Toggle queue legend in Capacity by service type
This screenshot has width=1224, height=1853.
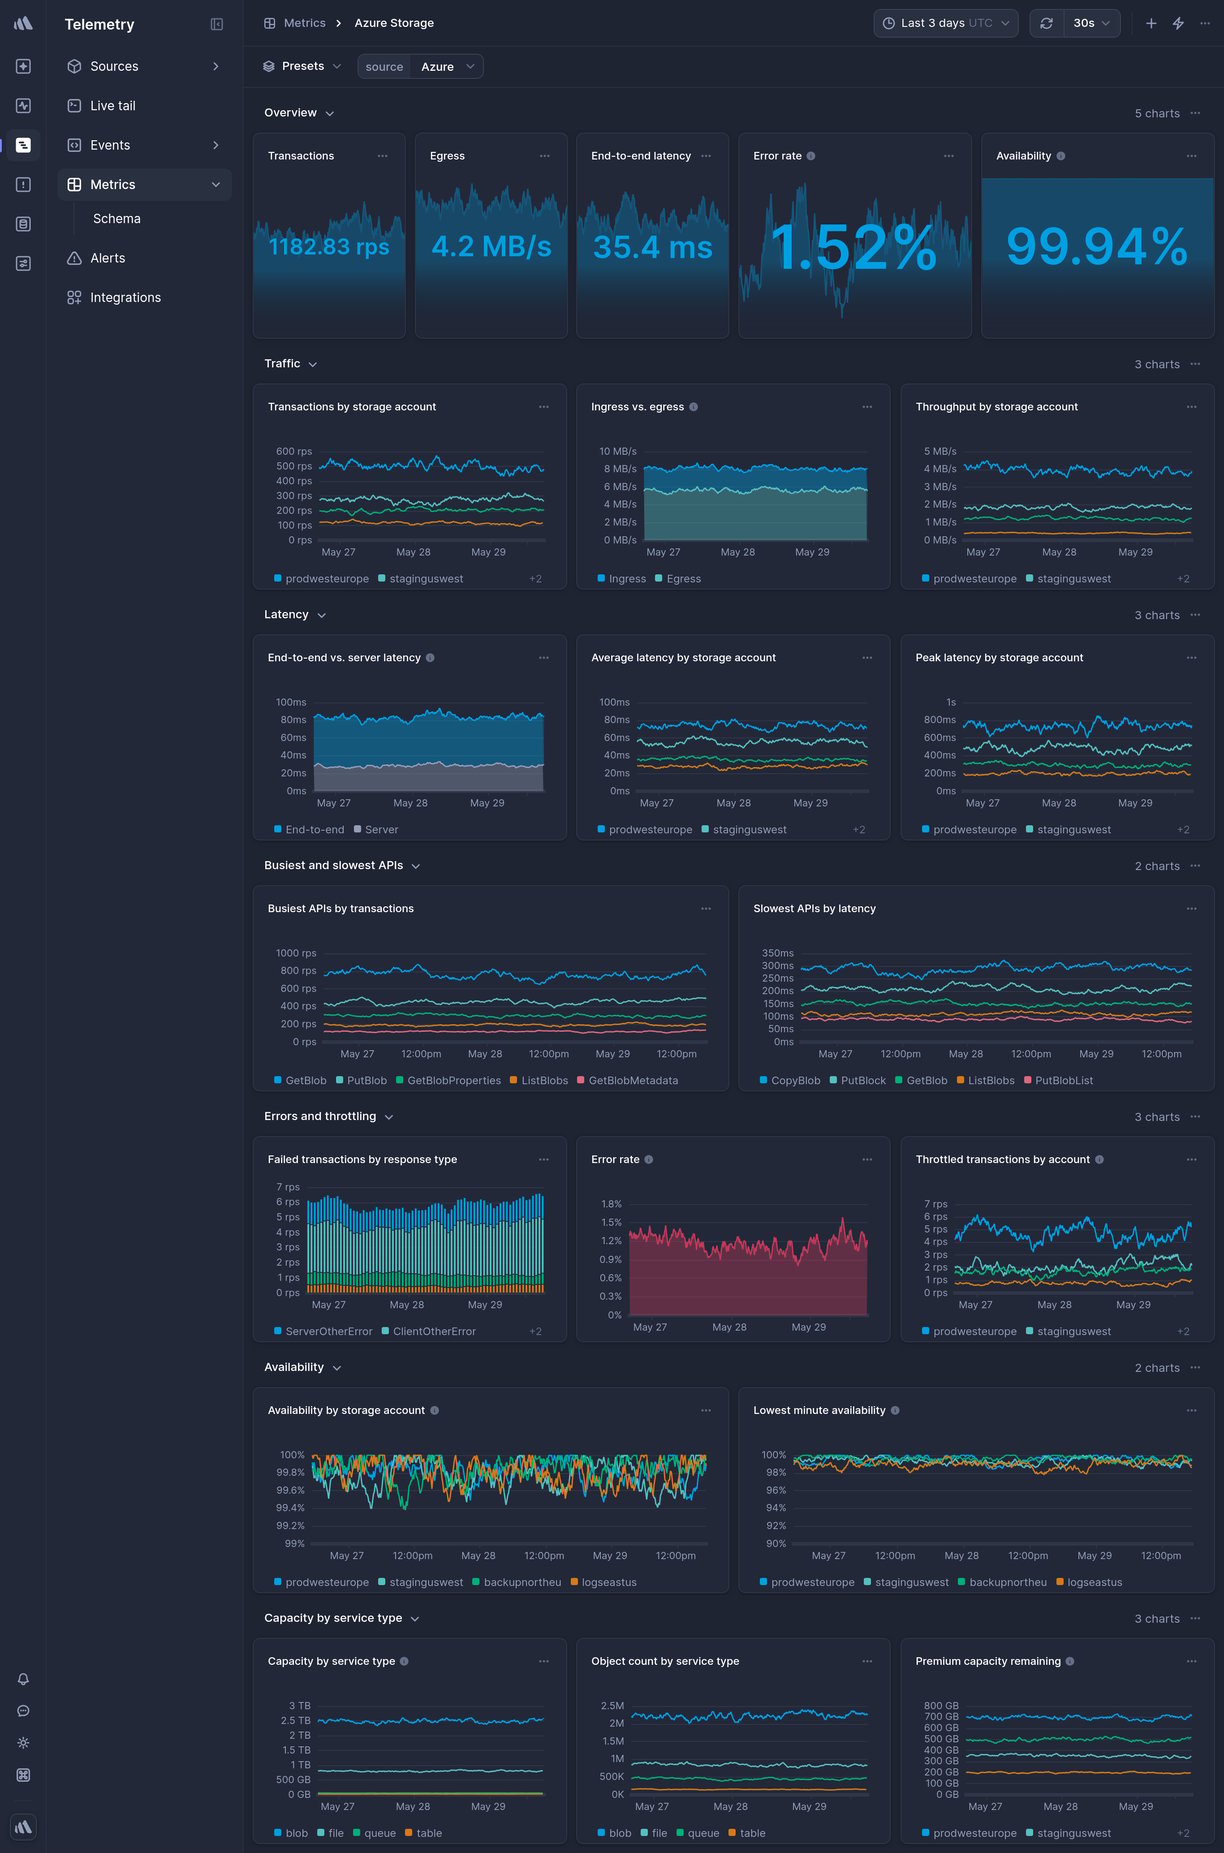coord(374,1834)
